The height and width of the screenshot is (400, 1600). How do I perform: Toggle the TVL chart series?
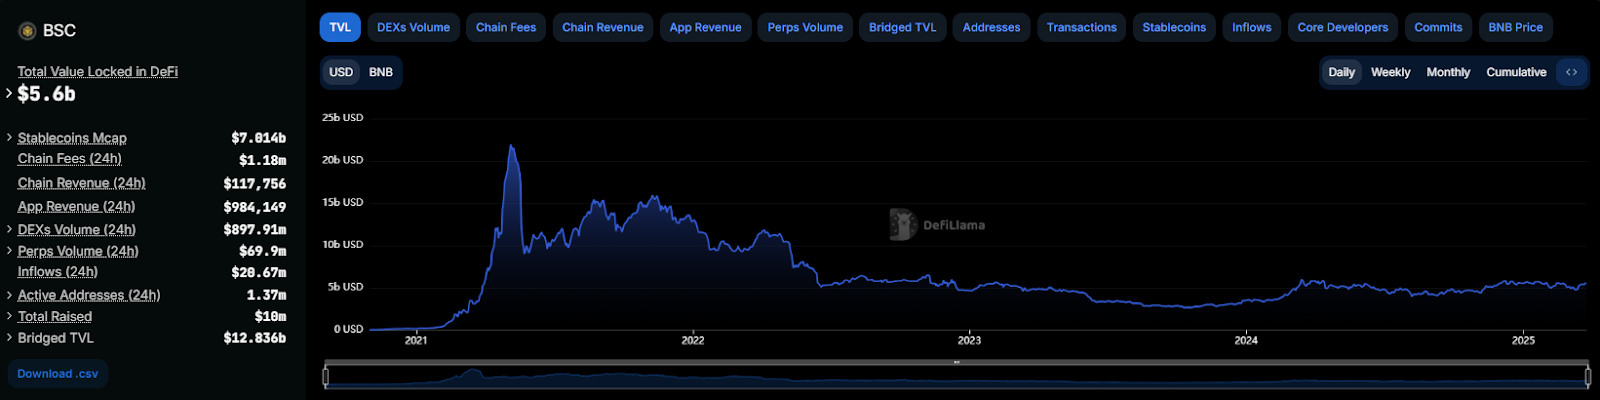click(x=340, y=27)
